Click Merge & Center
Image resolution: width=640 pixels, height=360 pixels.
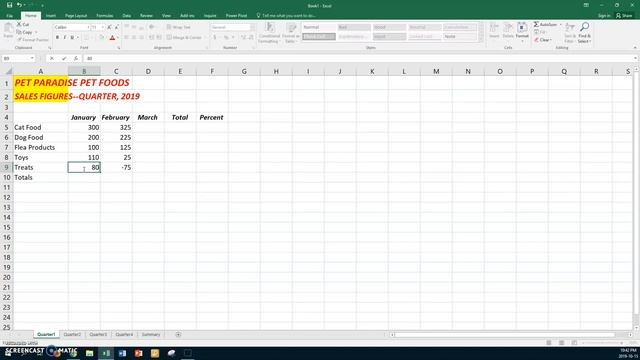coord(184,38)
